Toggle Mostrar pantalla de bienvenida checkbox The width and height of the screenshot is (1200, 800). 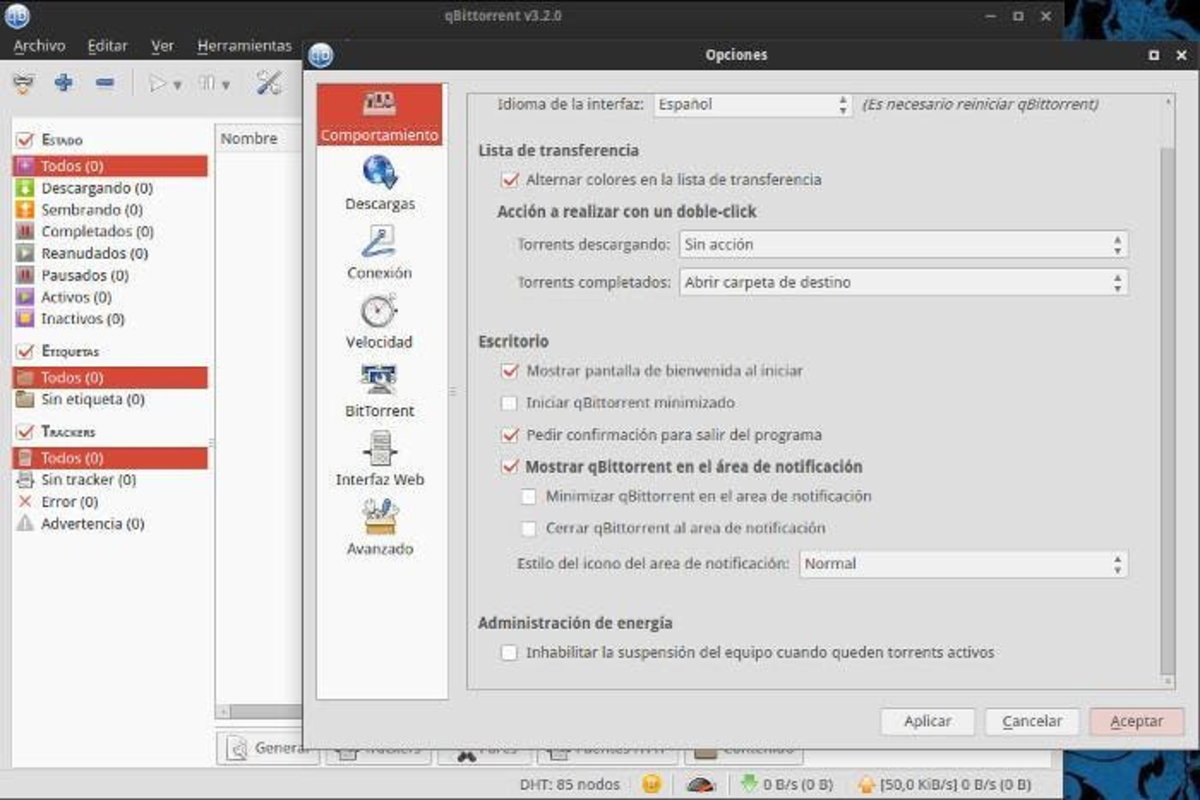[x=510, y=371]
